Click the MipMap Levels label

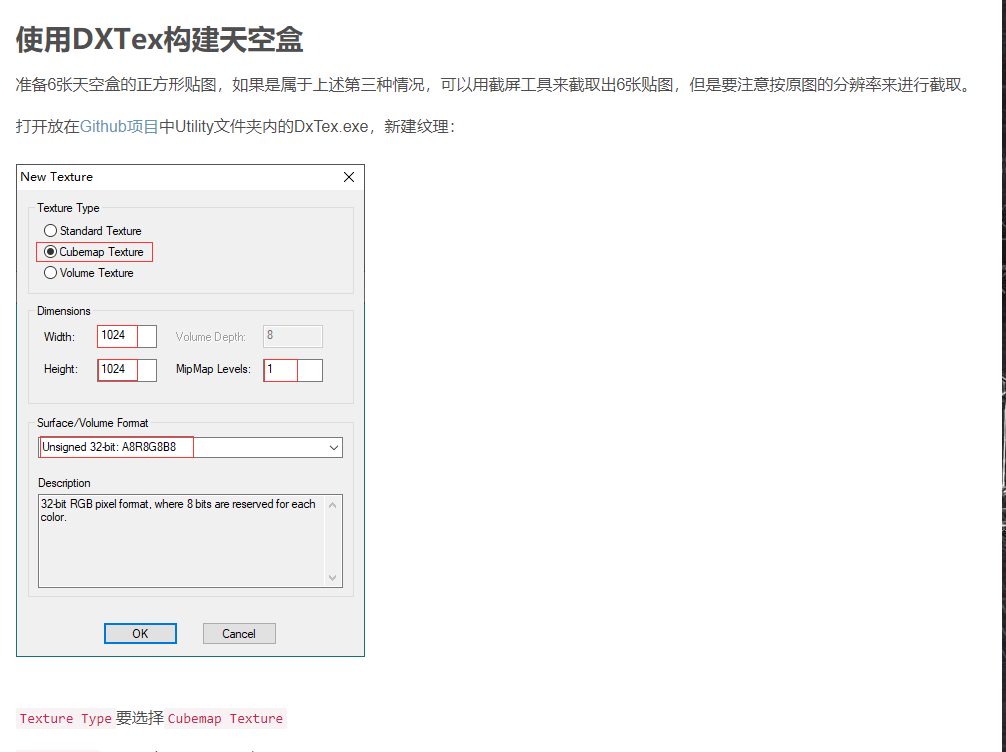[x=213, y=370]
